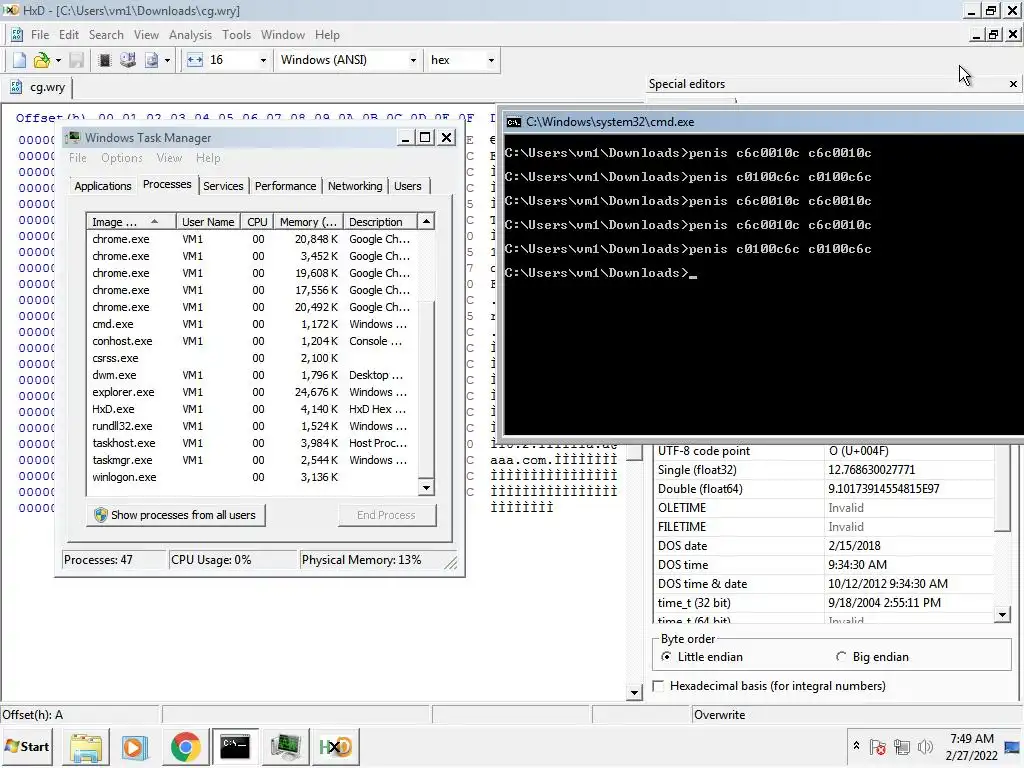Viewport: 1024px width, 768px height.
Task: Click the Action Center flag tray icon
Action: point(878,746)
